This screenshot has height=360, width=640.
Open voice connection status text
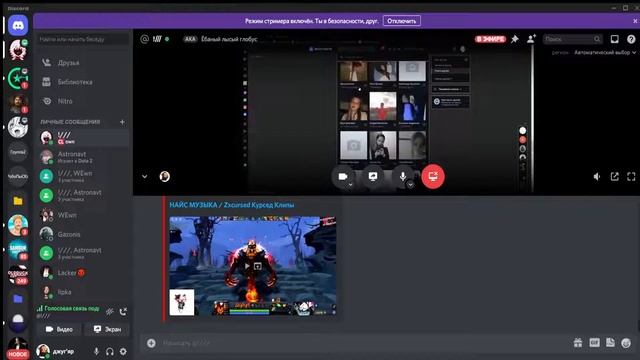(x=71, y=309)
